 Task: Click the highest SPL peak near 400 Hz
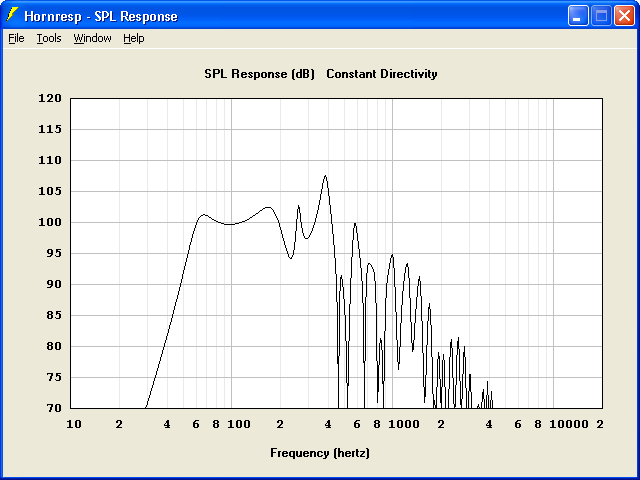click(x=325, y=176)
